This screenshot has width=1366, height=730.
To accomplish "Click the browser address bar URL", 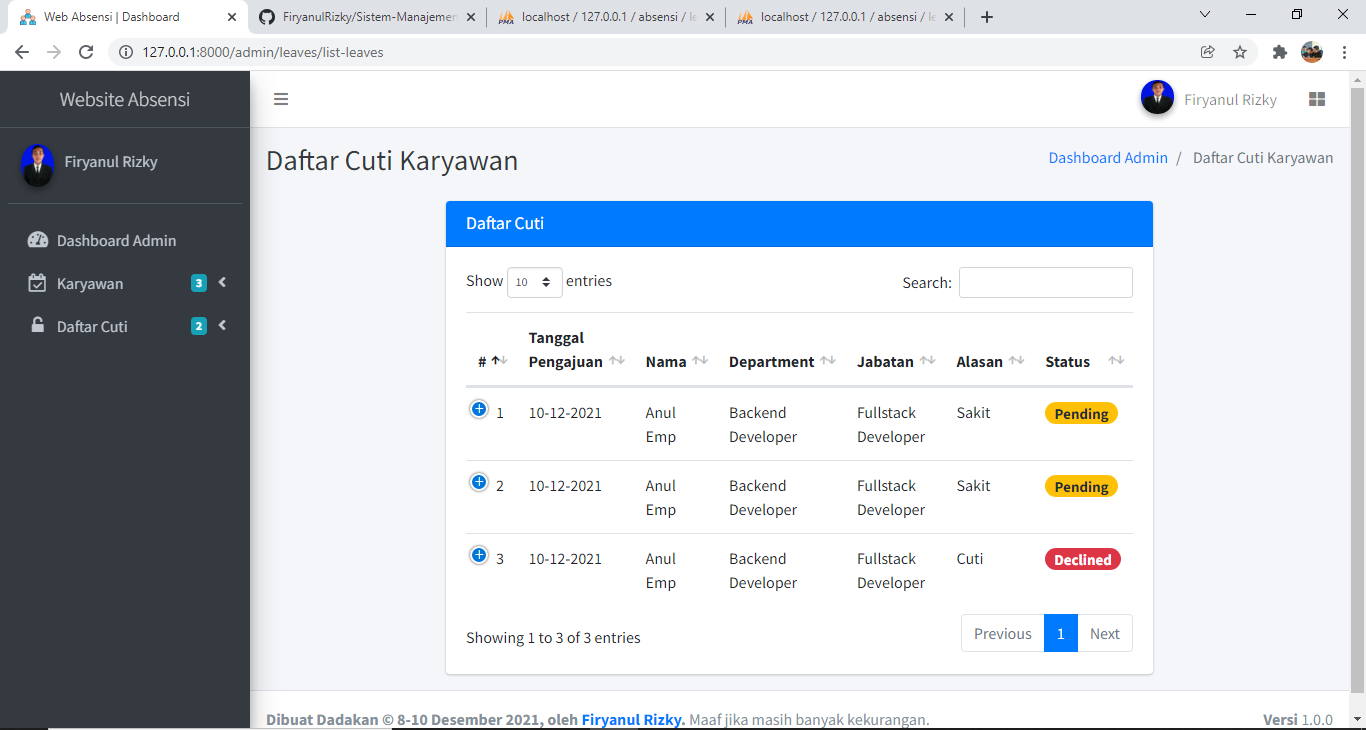I will 262,52.
